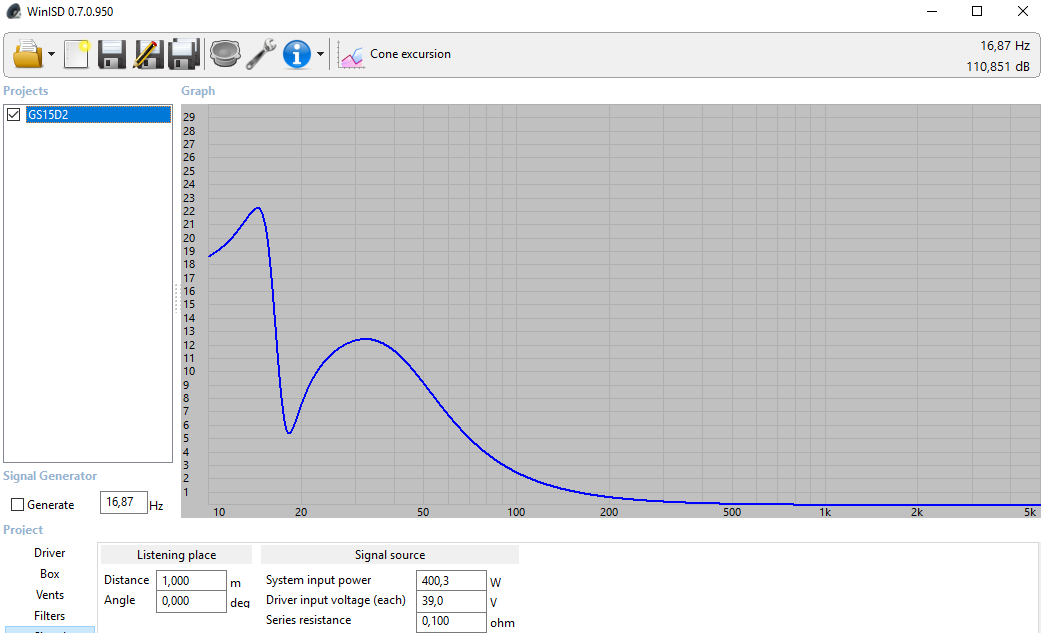The height and width of the screenshot is (633, 1046).
Task: Click the 110,851 dB readout
Action: pos(997,67)
